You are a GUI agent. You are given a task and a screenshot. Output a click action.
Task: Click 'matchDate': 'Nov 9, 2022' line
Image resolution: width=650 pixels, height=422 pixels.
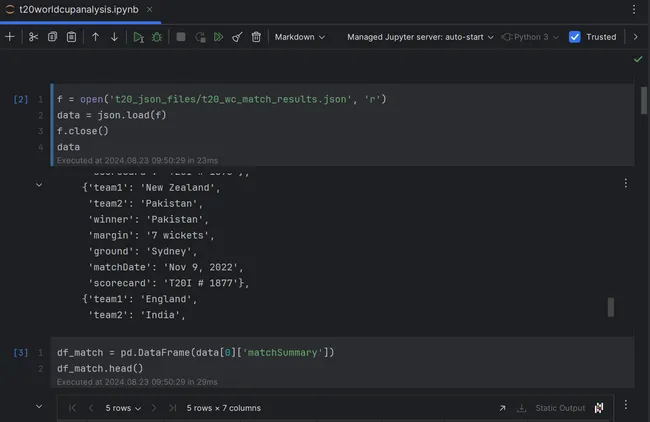tap(165, 267)
